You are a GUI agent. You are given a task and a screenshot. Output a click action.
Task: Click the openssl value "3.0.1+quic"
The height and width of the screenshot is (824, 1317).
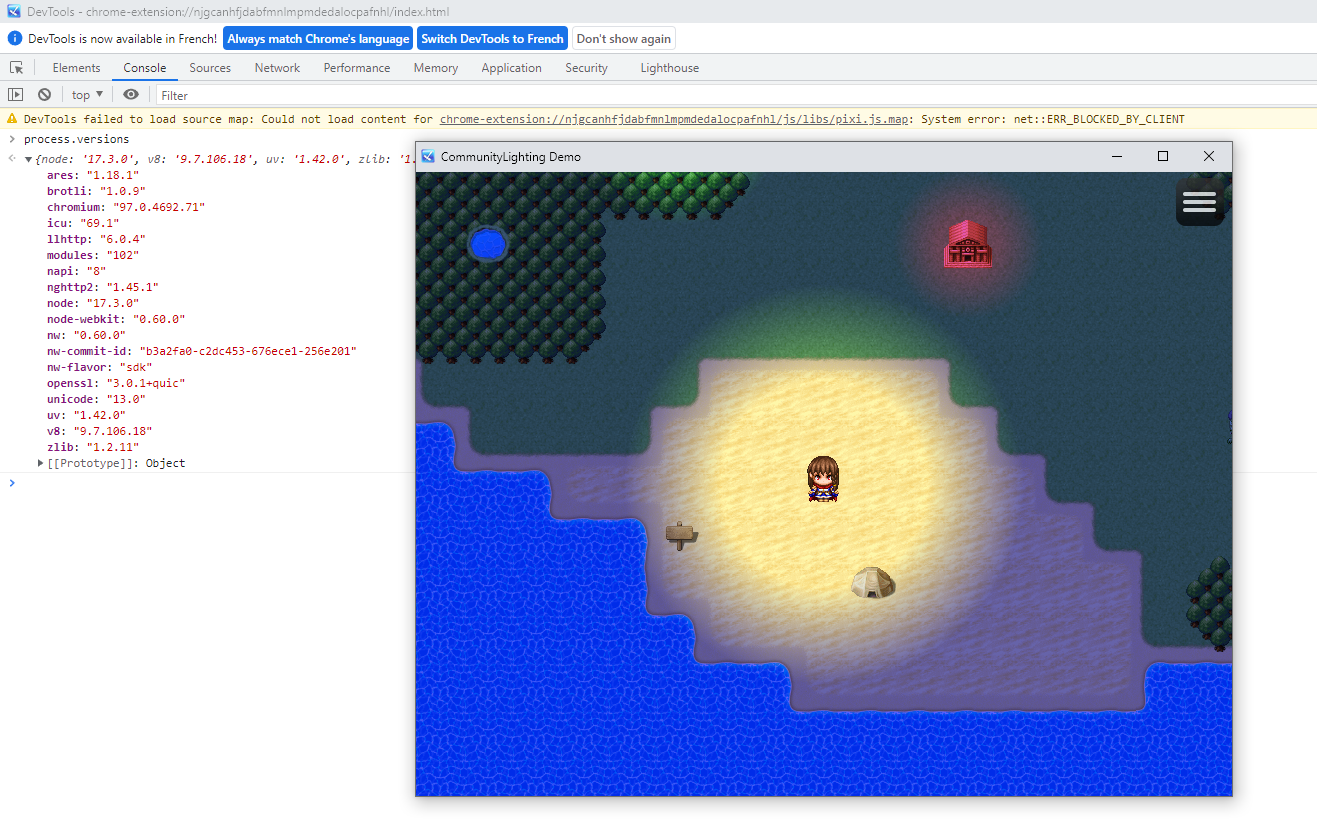pyautogui.click(x=145, y=383)
